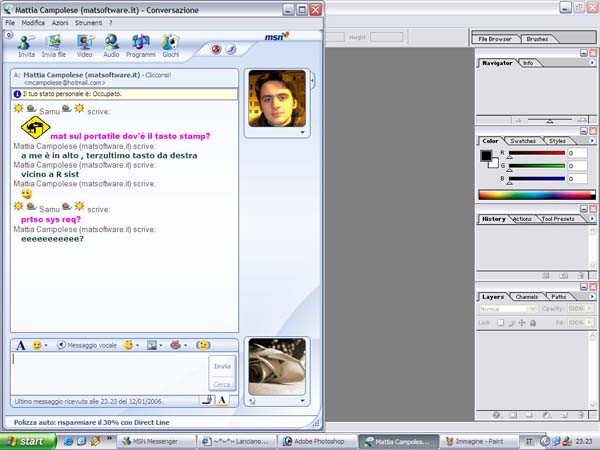Viewport: 600px width, 450px height.
Task: Open the File menu in MSN conversation
Action: click(x=10, y=23)
